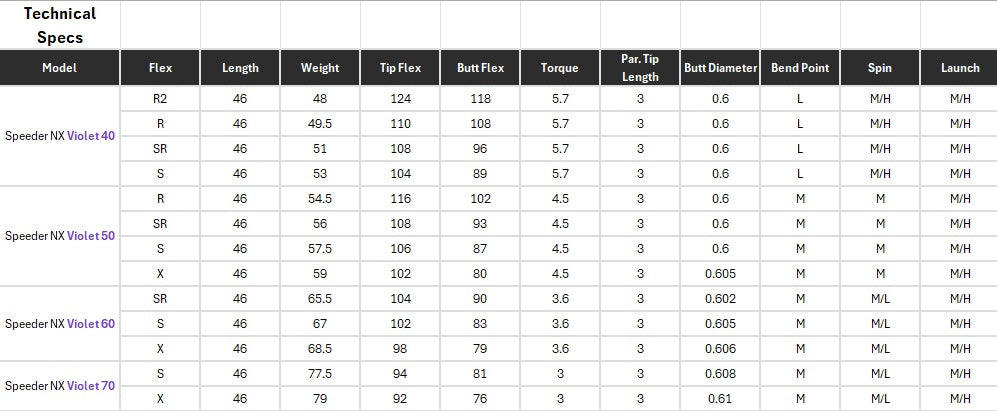The height and width of the screenshot is (411, 997).
Task: Select the R2 flex cell
Action: click(x=160, y=99)
